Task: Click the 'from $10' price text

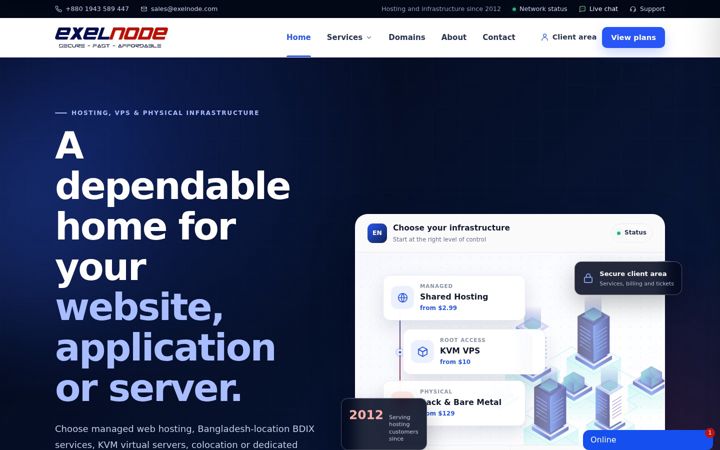Action: point(455,362)
